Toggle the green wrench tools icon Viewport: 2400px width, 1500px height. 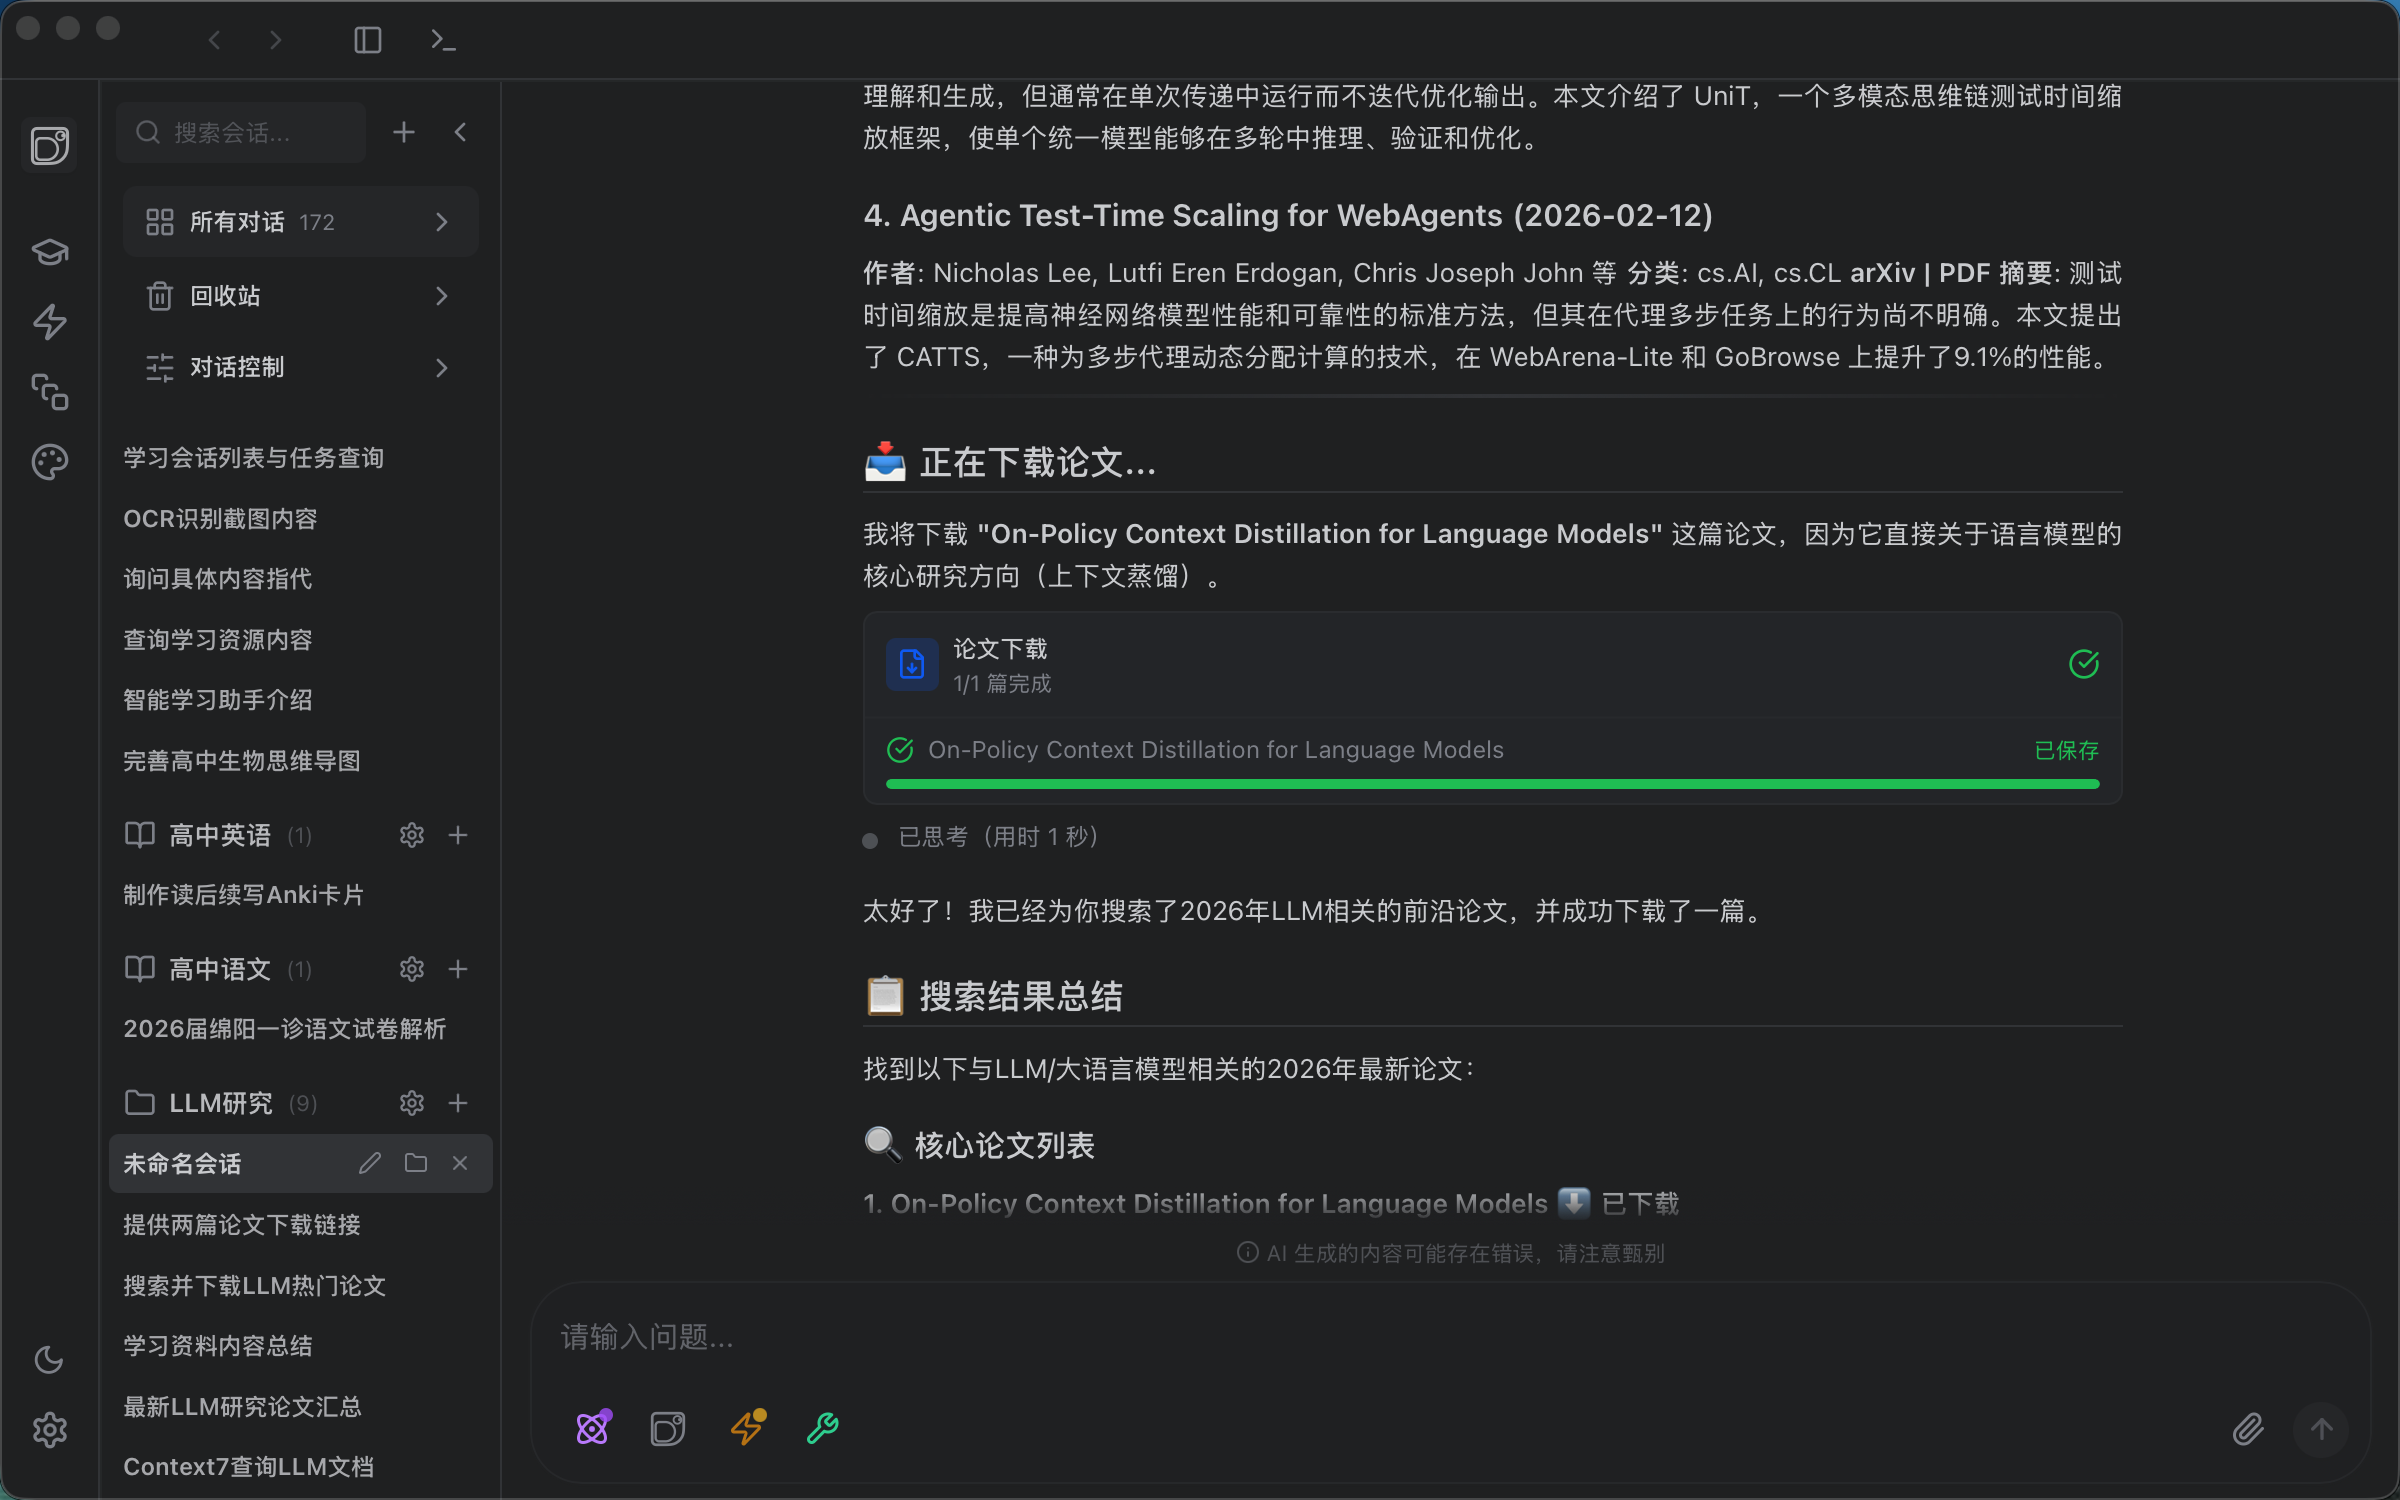(x=823, y=1428)
